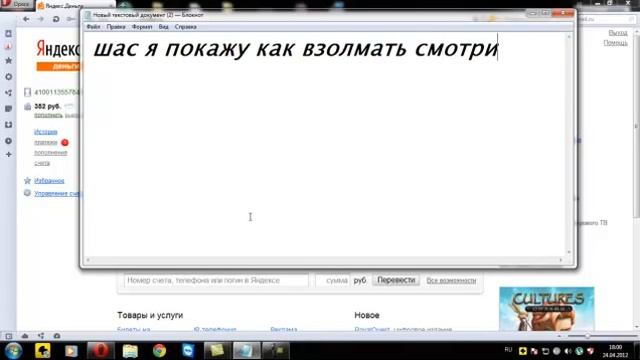Click the star icon beside Избранное
640x360 pixels.
[x=27, y=180]
